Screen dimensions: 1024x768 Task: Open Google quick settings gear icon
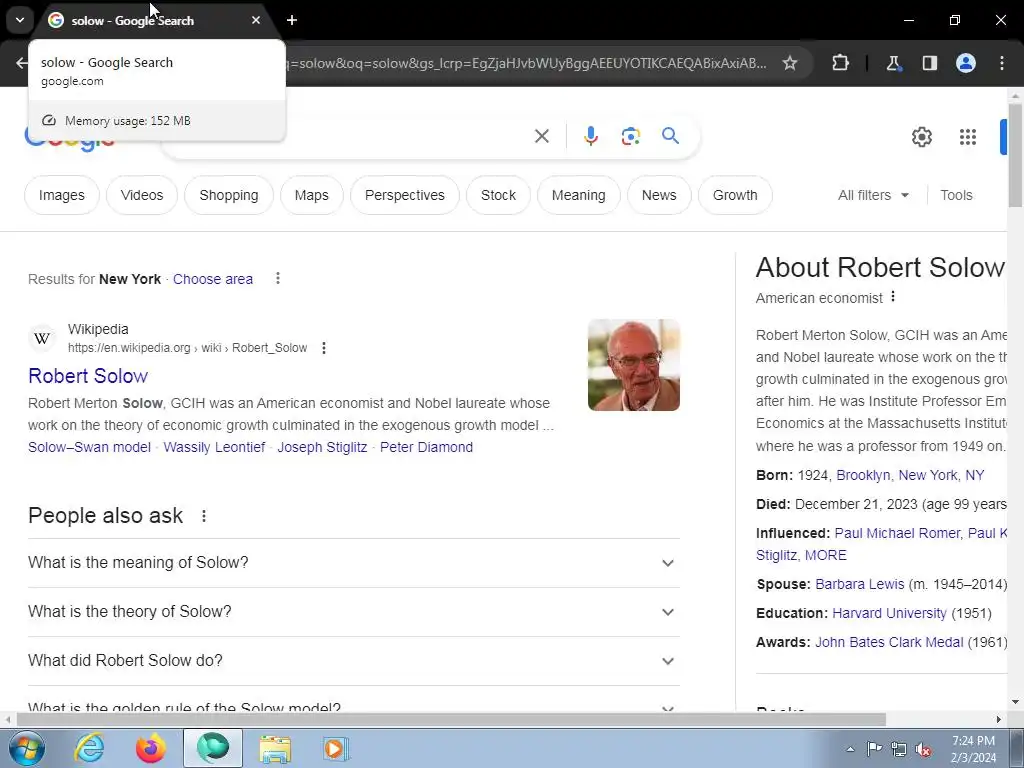pyautogui.click(x=921, y=136)
